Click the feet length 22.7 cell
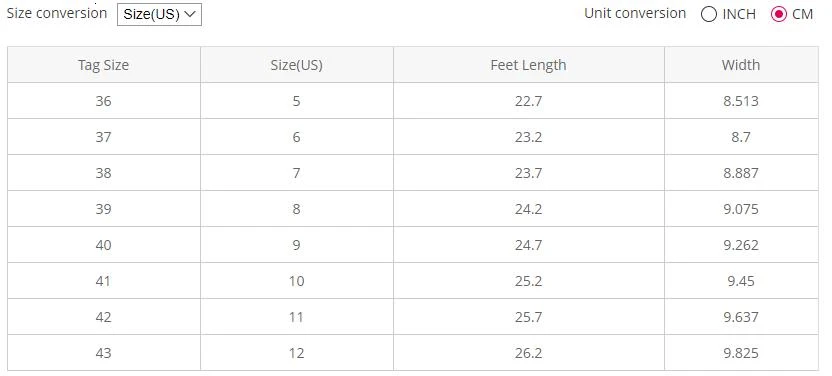This screenshot has width=832, height=376. [528, 101]
